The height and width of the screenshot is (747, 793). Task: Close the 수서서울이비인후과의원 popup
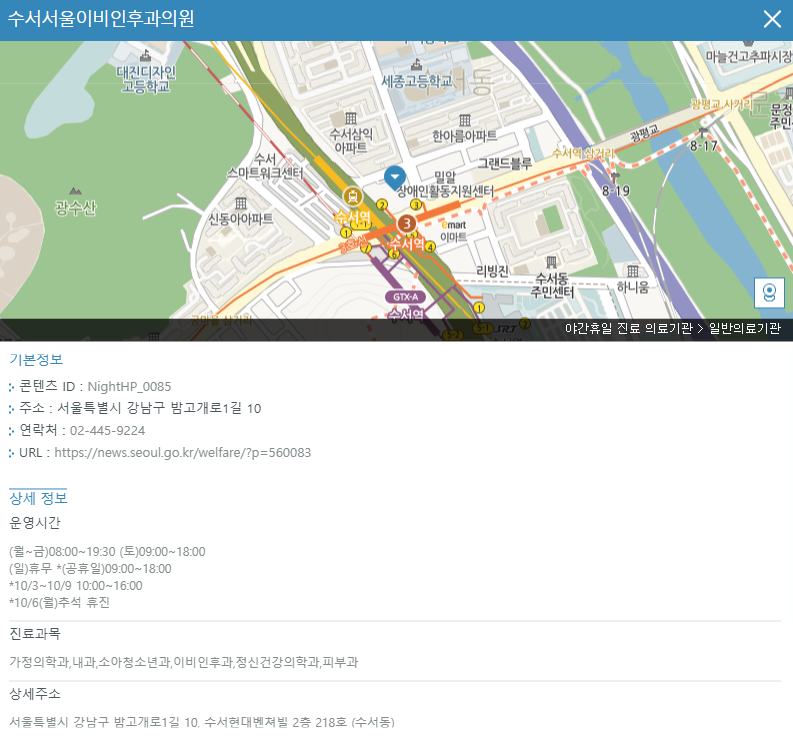click(x=772, y=20)
